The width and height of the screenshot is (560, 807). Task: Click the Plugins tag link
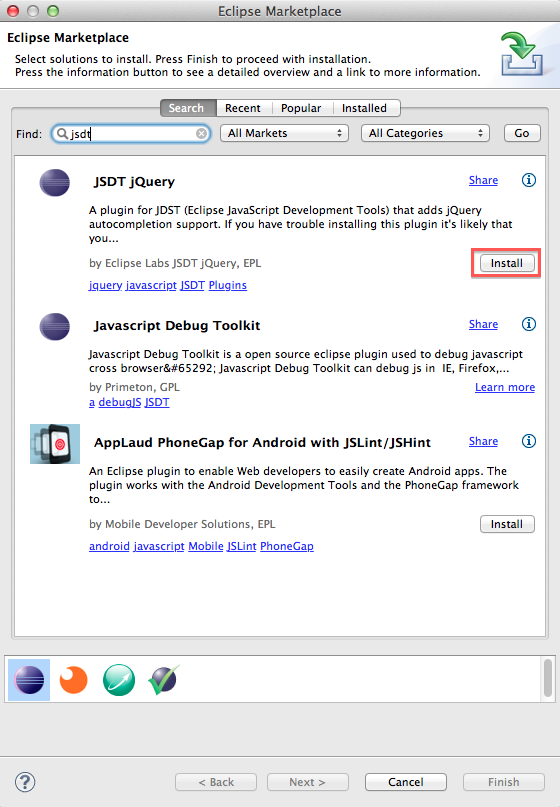tap(228, 285)
